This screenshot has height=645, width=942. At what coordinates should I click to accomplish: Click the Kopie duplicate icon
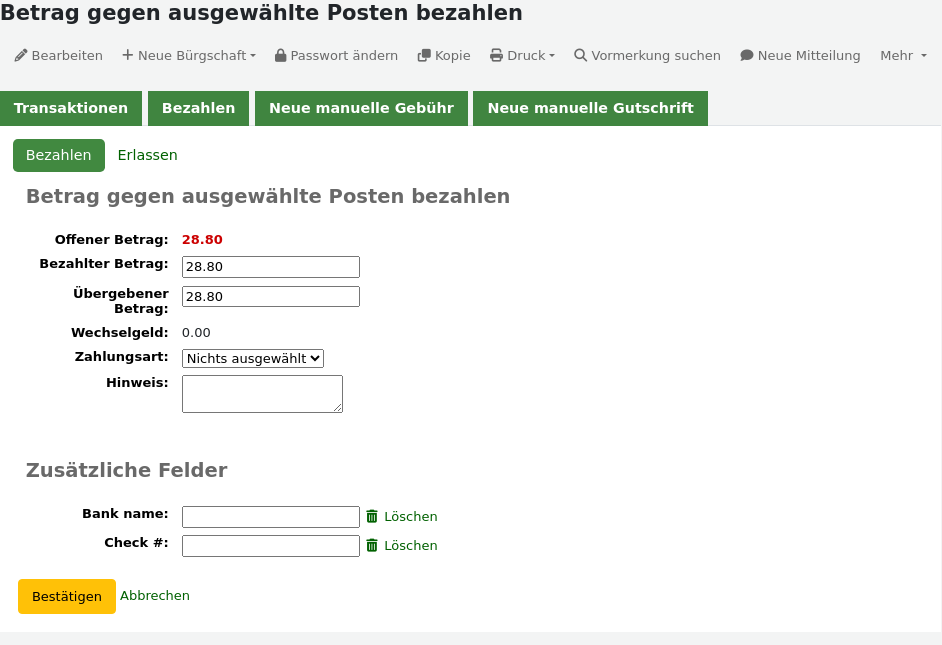coord(424,55)
